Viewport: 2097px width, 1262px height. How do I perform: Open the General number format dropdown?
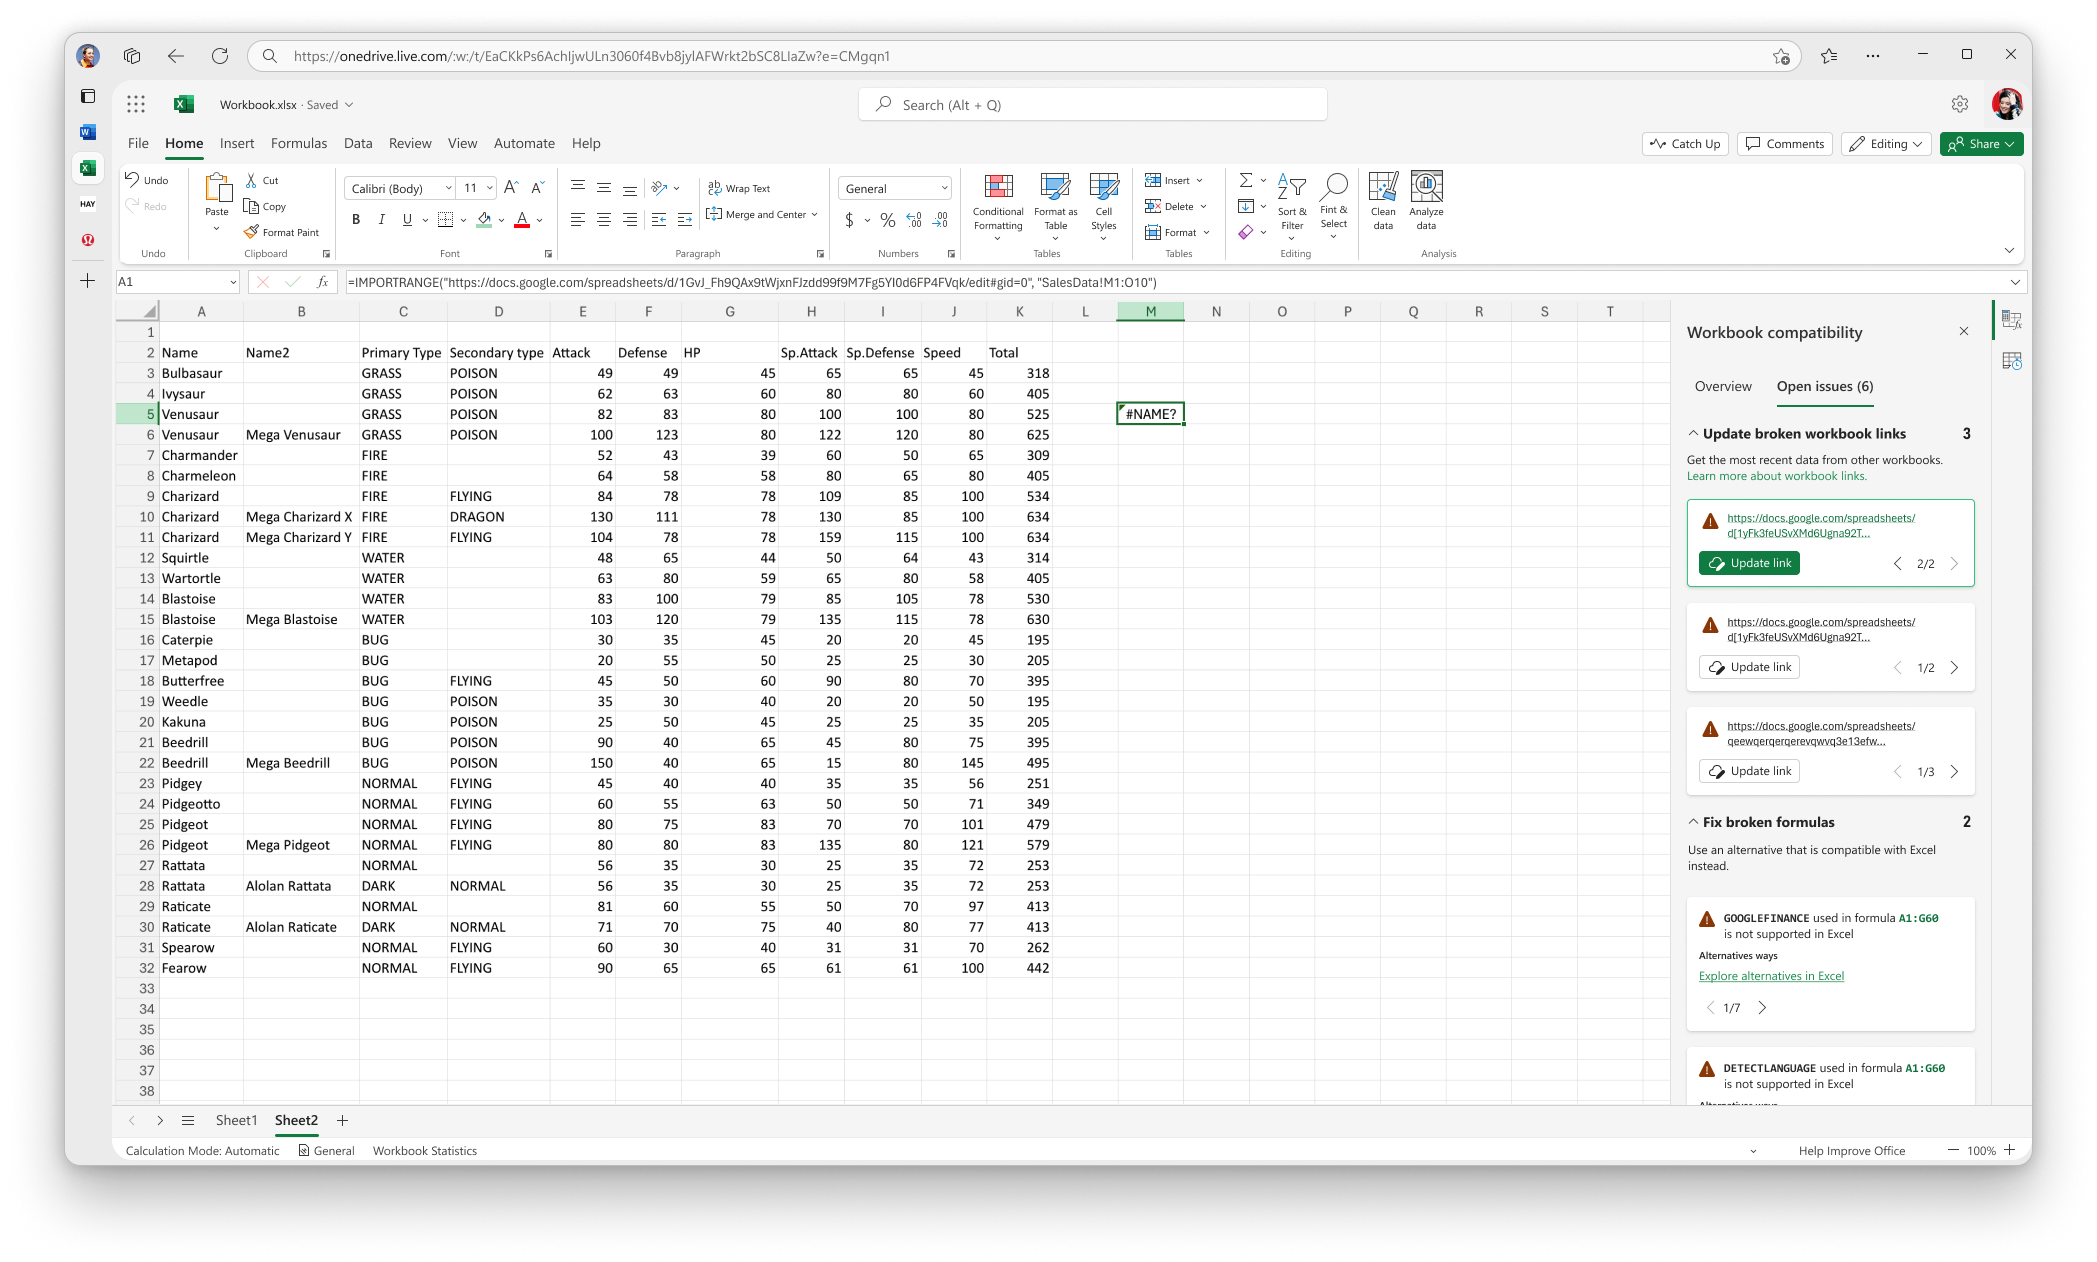943,188
